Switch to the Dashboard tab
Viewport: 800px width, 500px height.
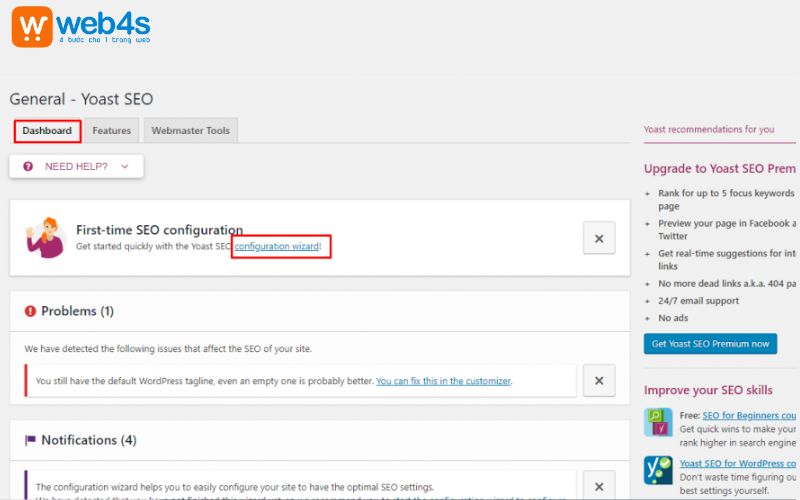tap(47, 131)
